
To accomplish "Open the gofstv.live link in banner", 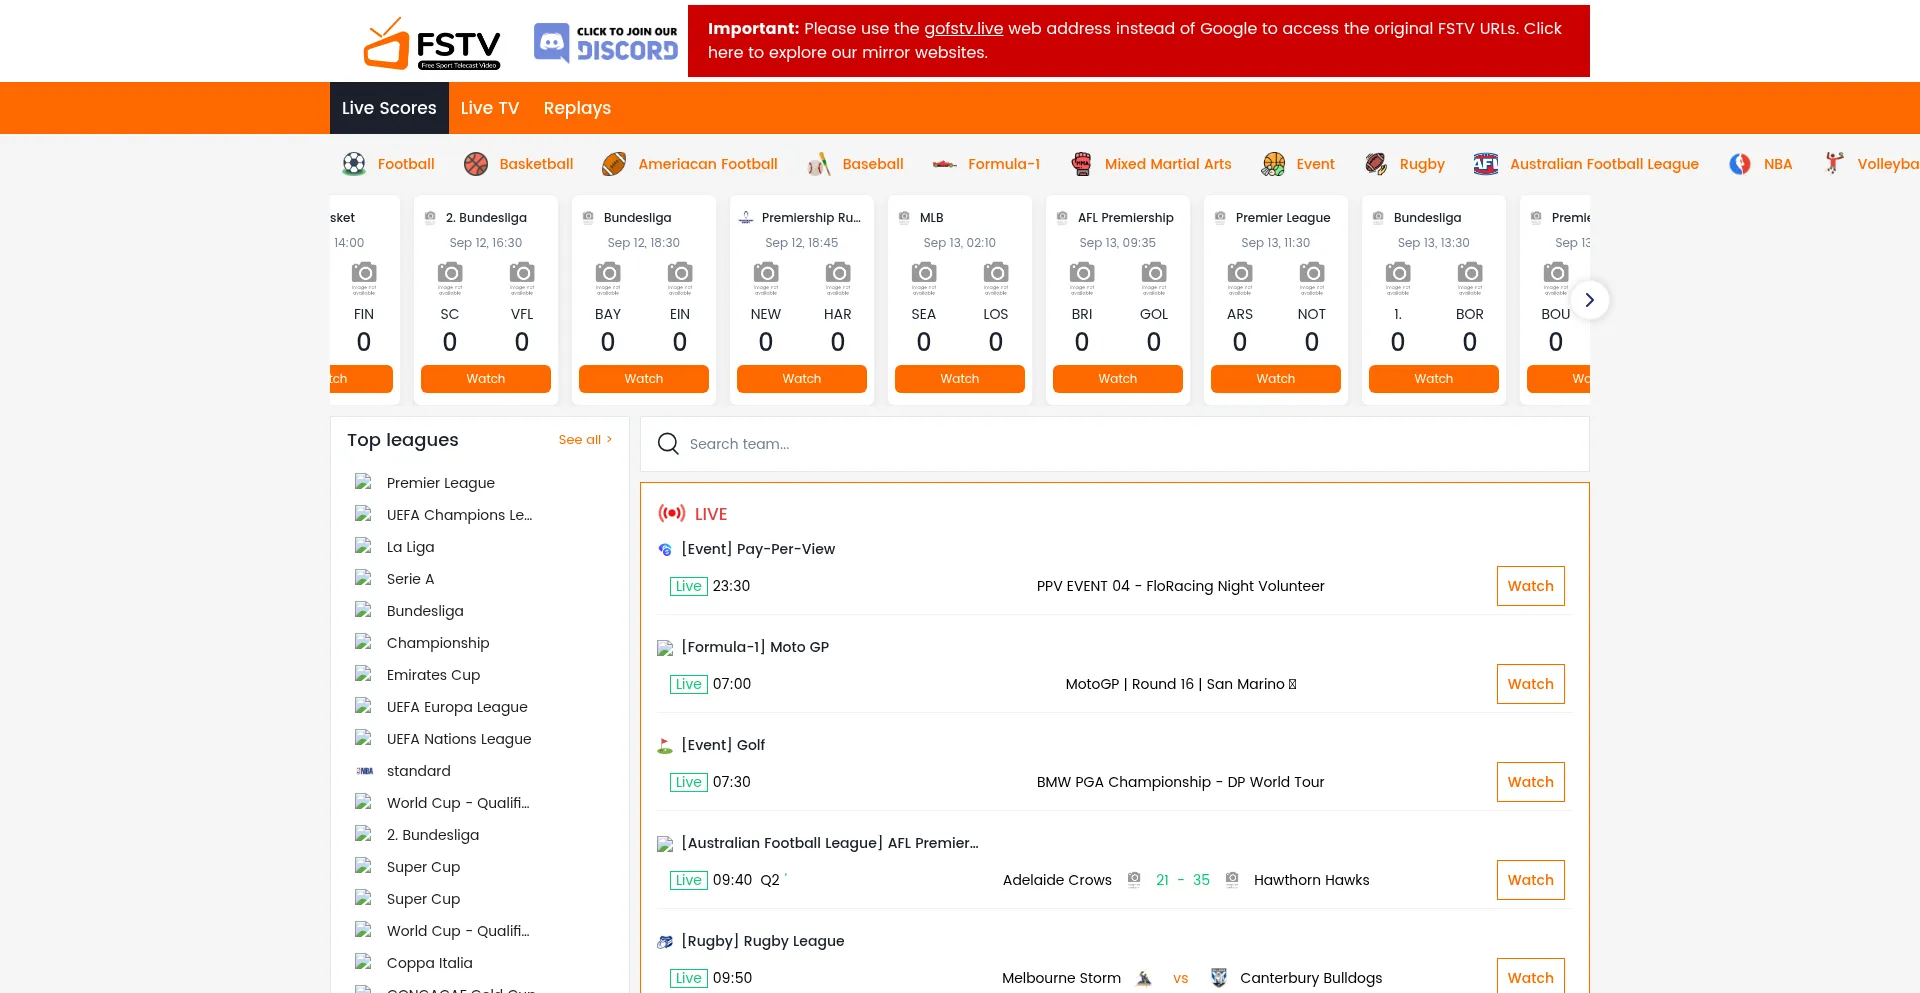I will click(x=963, y=29).
